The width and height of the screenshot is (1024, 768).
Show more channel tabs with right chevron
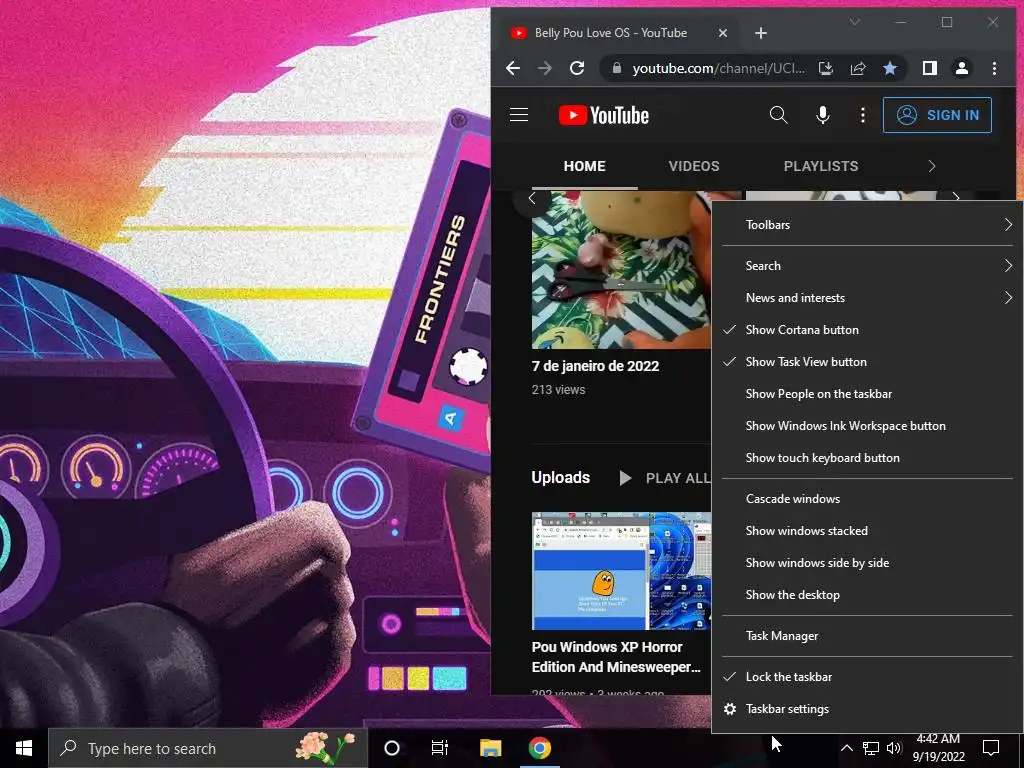(932, 166)
